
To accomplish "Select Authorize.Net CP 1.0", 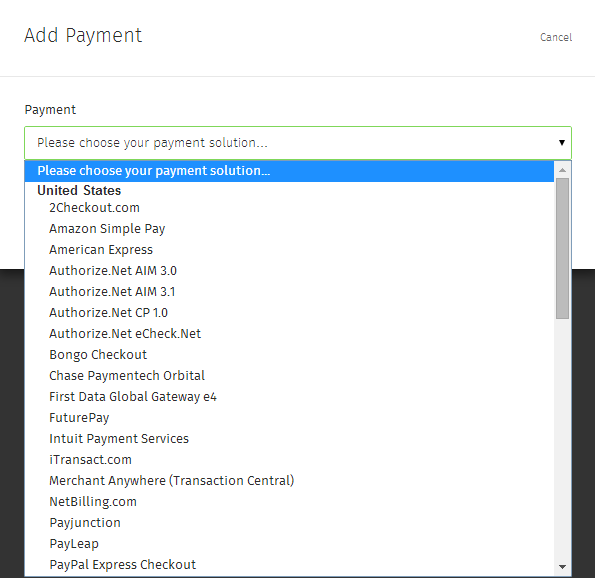I will 289,313.
